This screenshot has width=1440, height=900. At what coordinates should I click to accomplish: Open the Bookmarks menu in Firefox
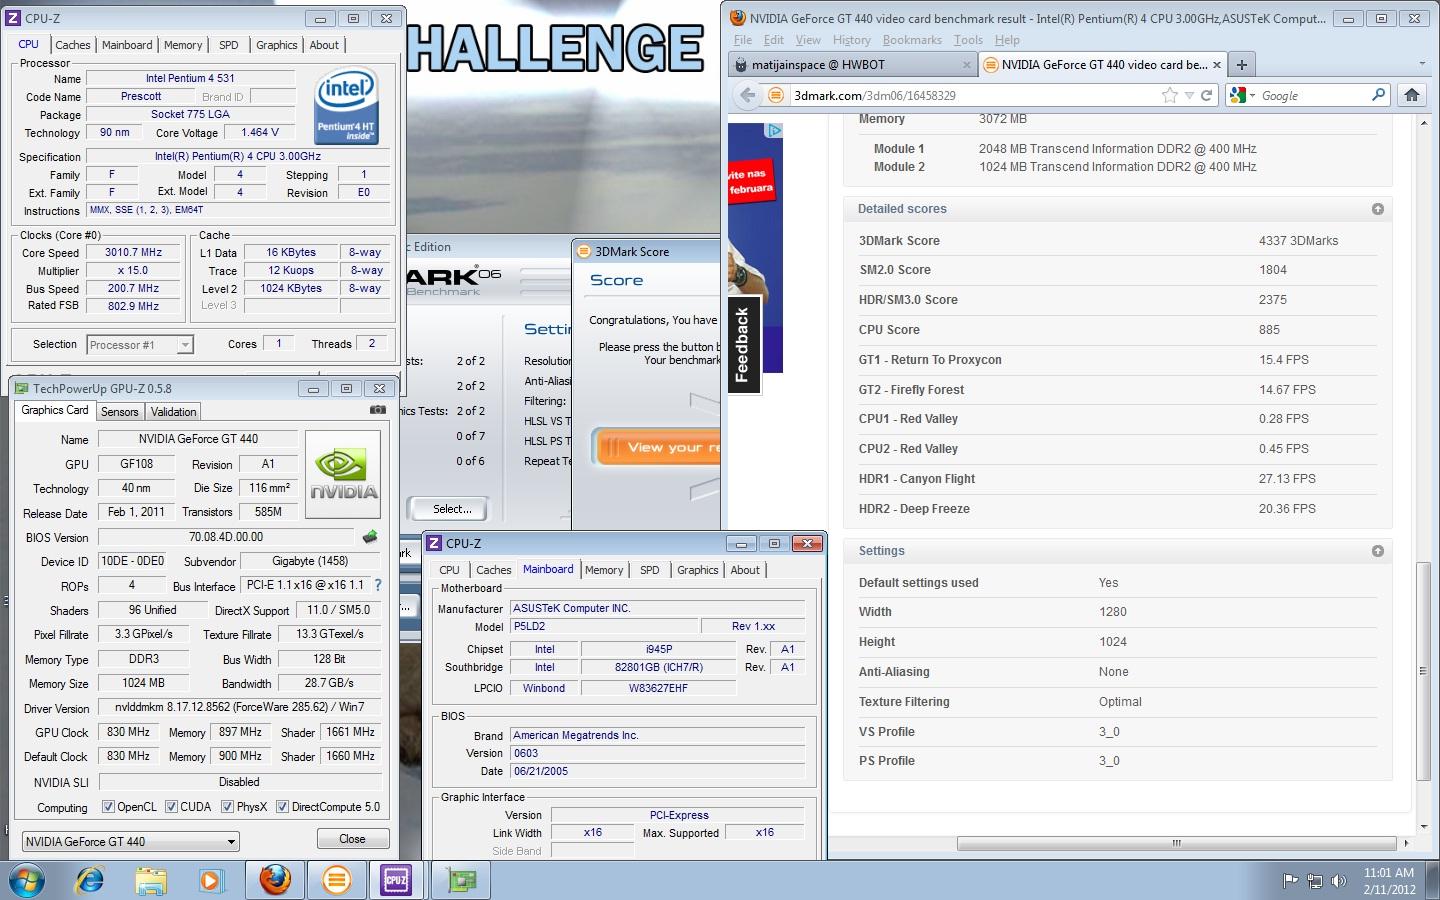pyautogui.click(x=912, y=40)
